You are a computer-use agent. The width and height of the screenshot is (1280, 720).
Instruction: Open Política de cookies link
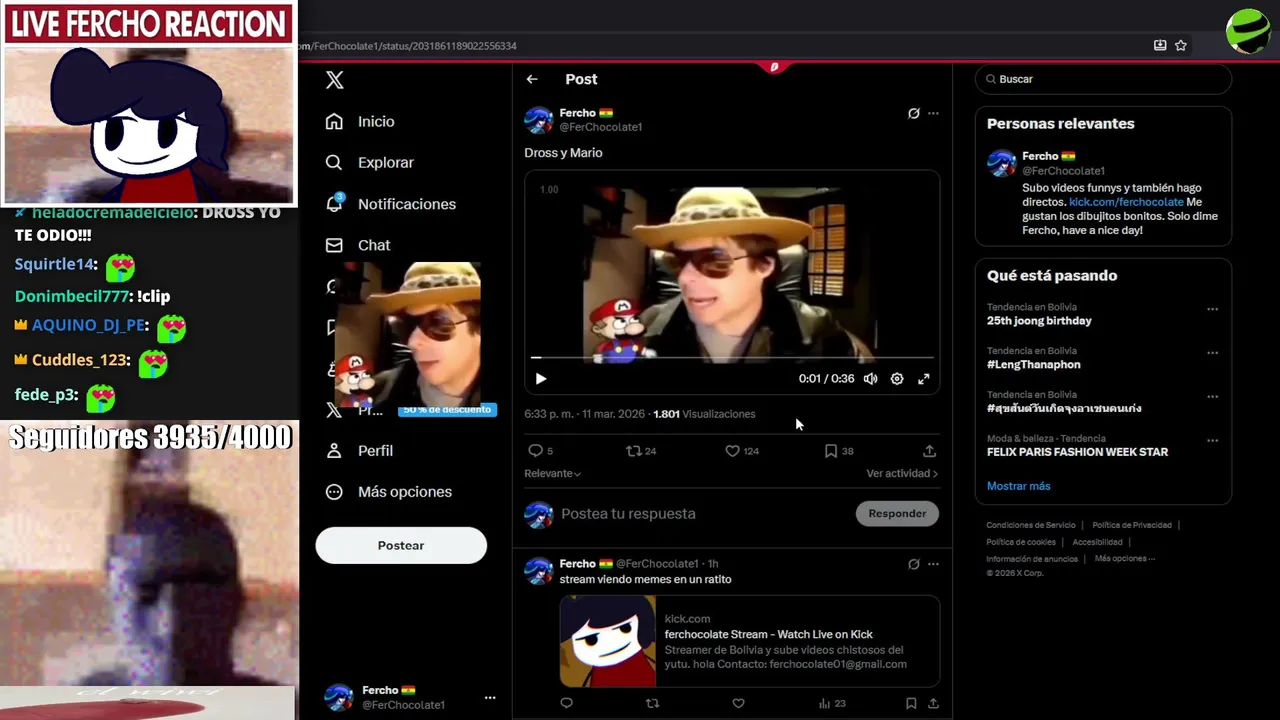pyautogui.click(x=1021, y=542)
